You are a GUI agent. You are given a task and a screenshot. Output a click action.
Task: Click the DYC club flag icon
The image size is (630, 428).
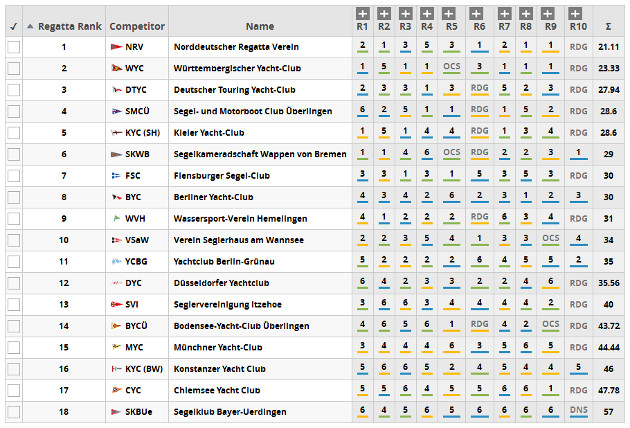click(x=116, y=283)
